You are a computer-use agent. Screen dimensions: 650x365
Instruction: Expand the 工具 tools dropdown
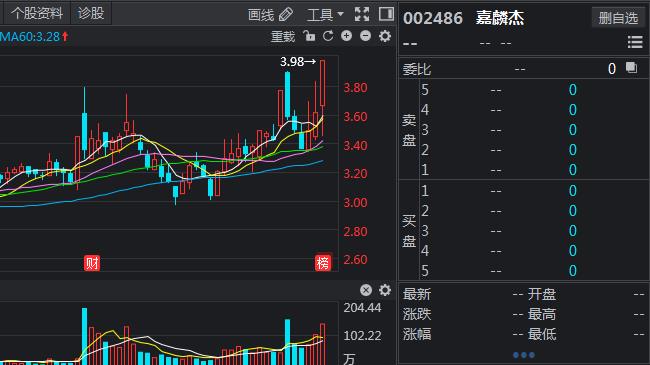coord(325,15)
